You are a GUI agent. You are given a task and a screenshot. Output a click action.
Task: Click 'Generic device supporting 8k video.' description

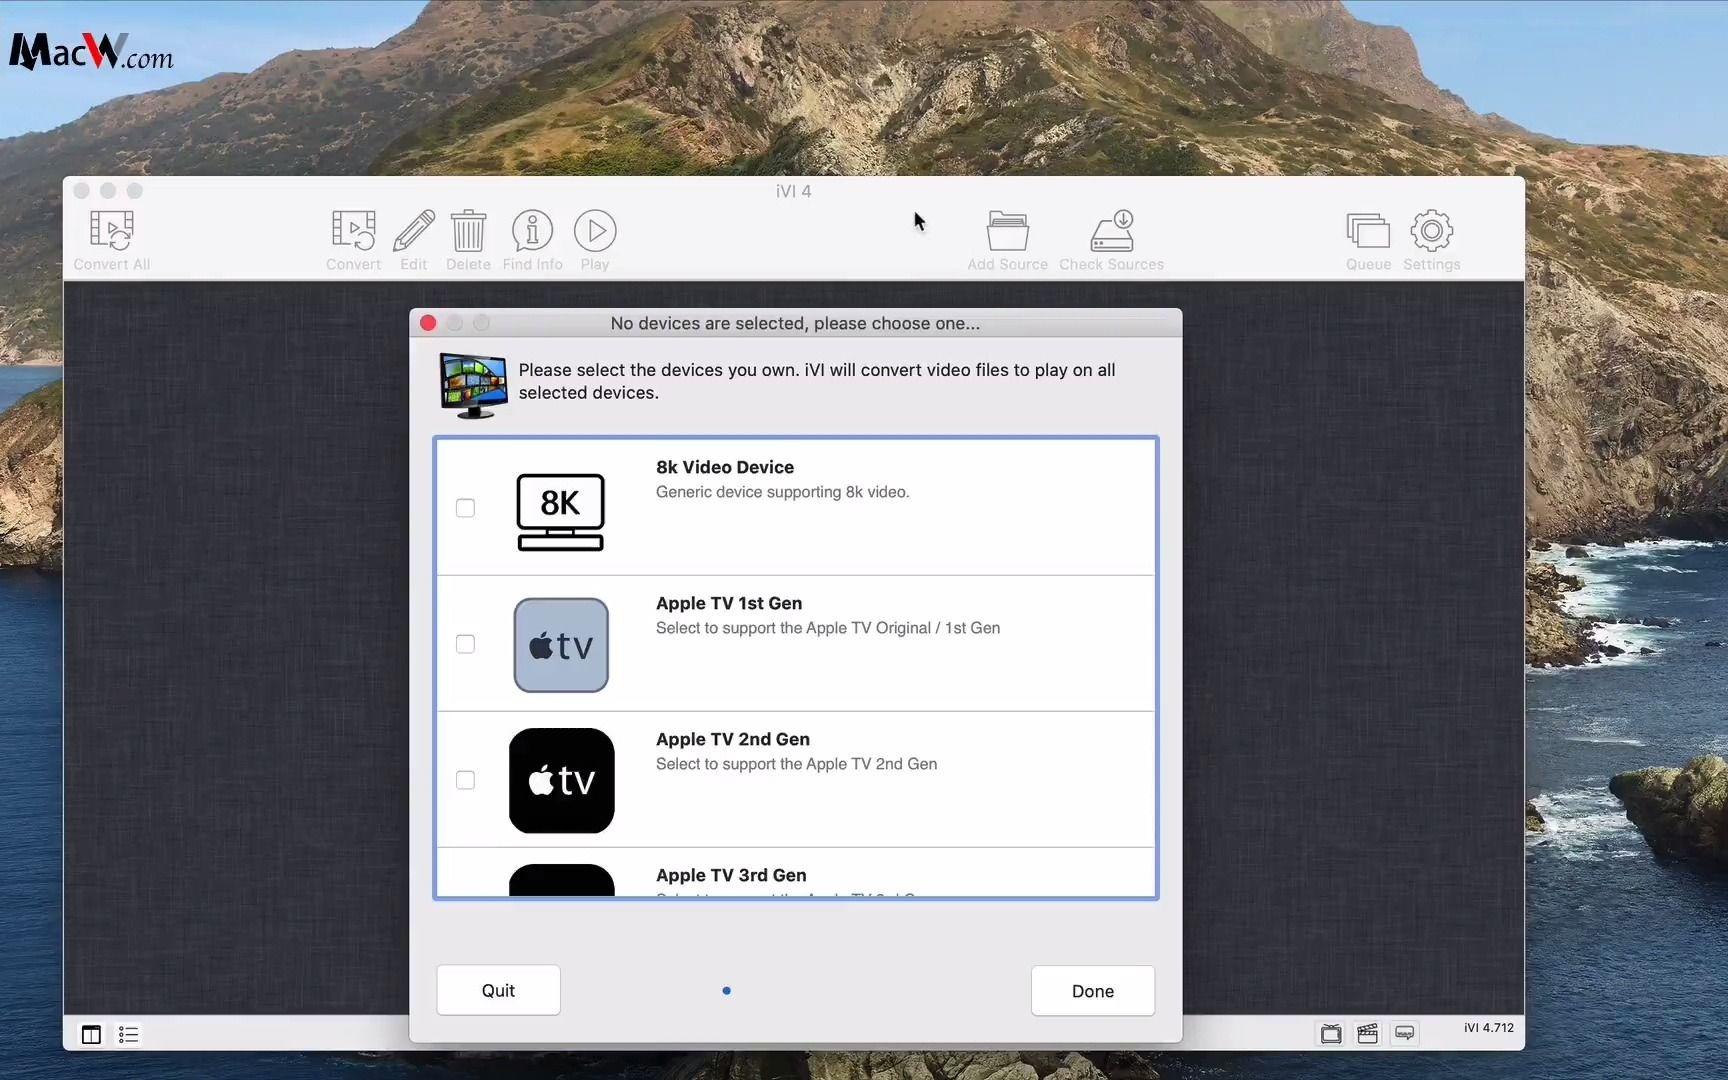point(782,492)
